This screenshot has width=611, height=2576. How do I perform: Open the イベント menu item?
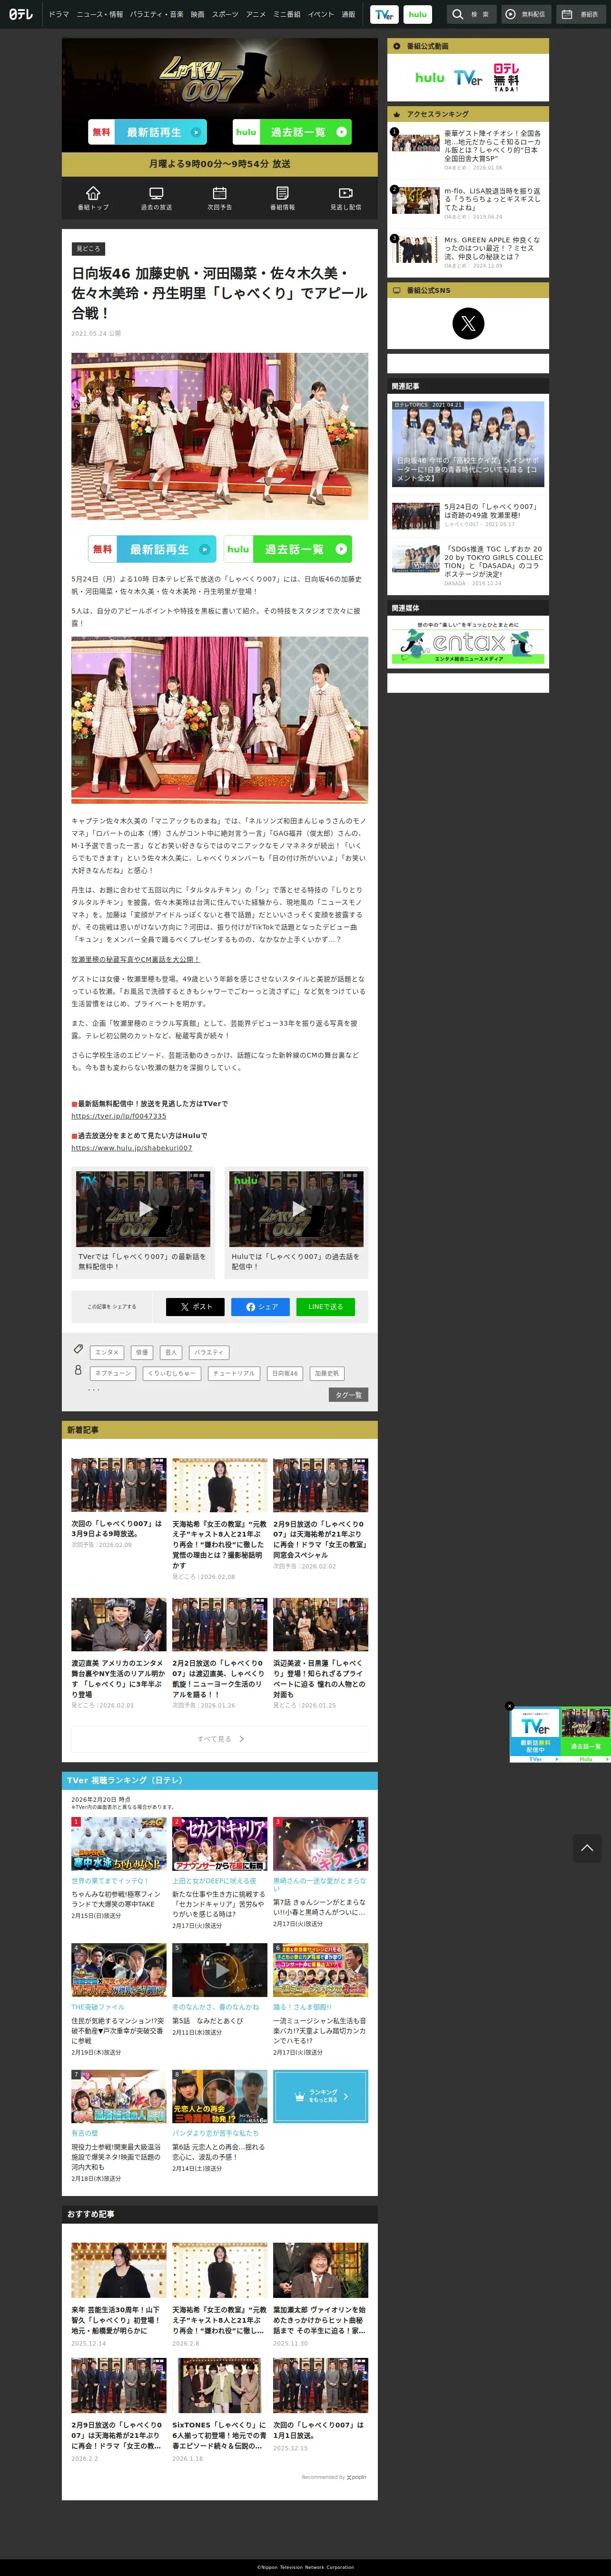click(321, 14)
